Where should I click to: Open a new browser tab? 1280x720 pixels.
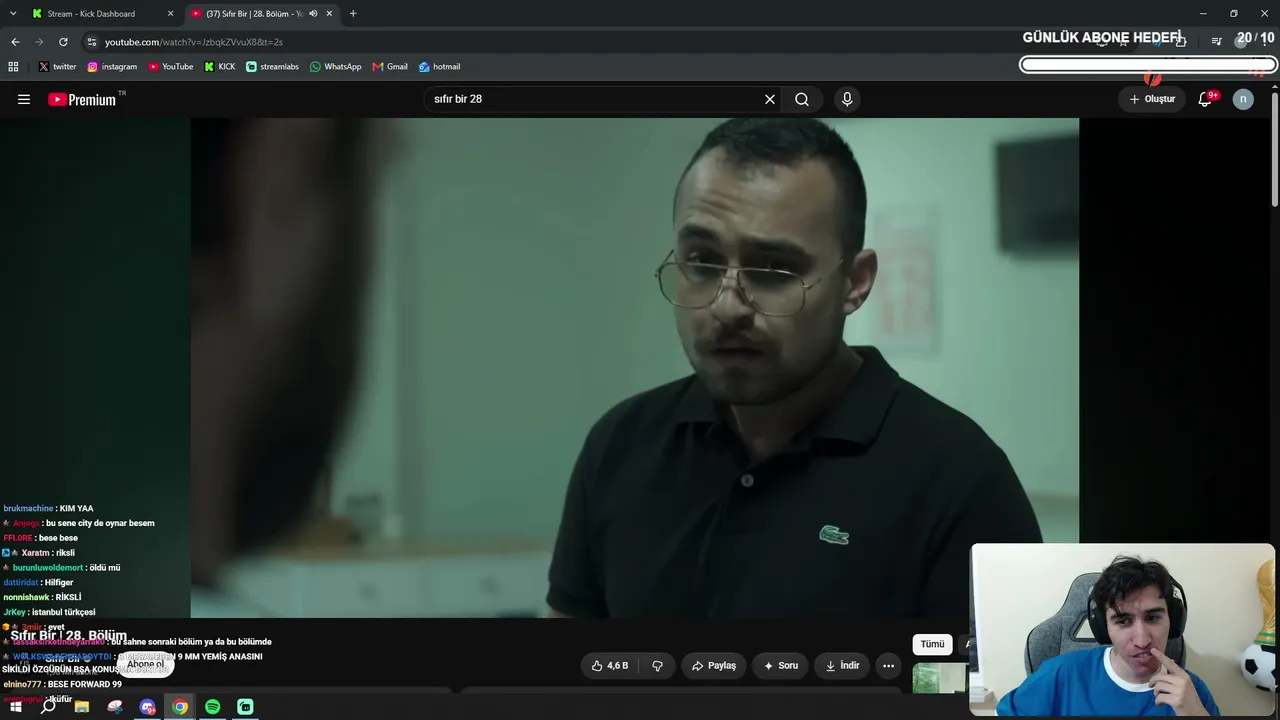pos(353,14)
